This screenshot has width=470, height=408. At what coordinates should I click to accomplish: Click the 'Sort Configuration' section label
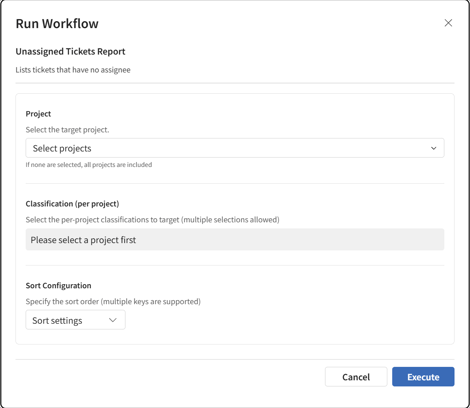point(58,286)
